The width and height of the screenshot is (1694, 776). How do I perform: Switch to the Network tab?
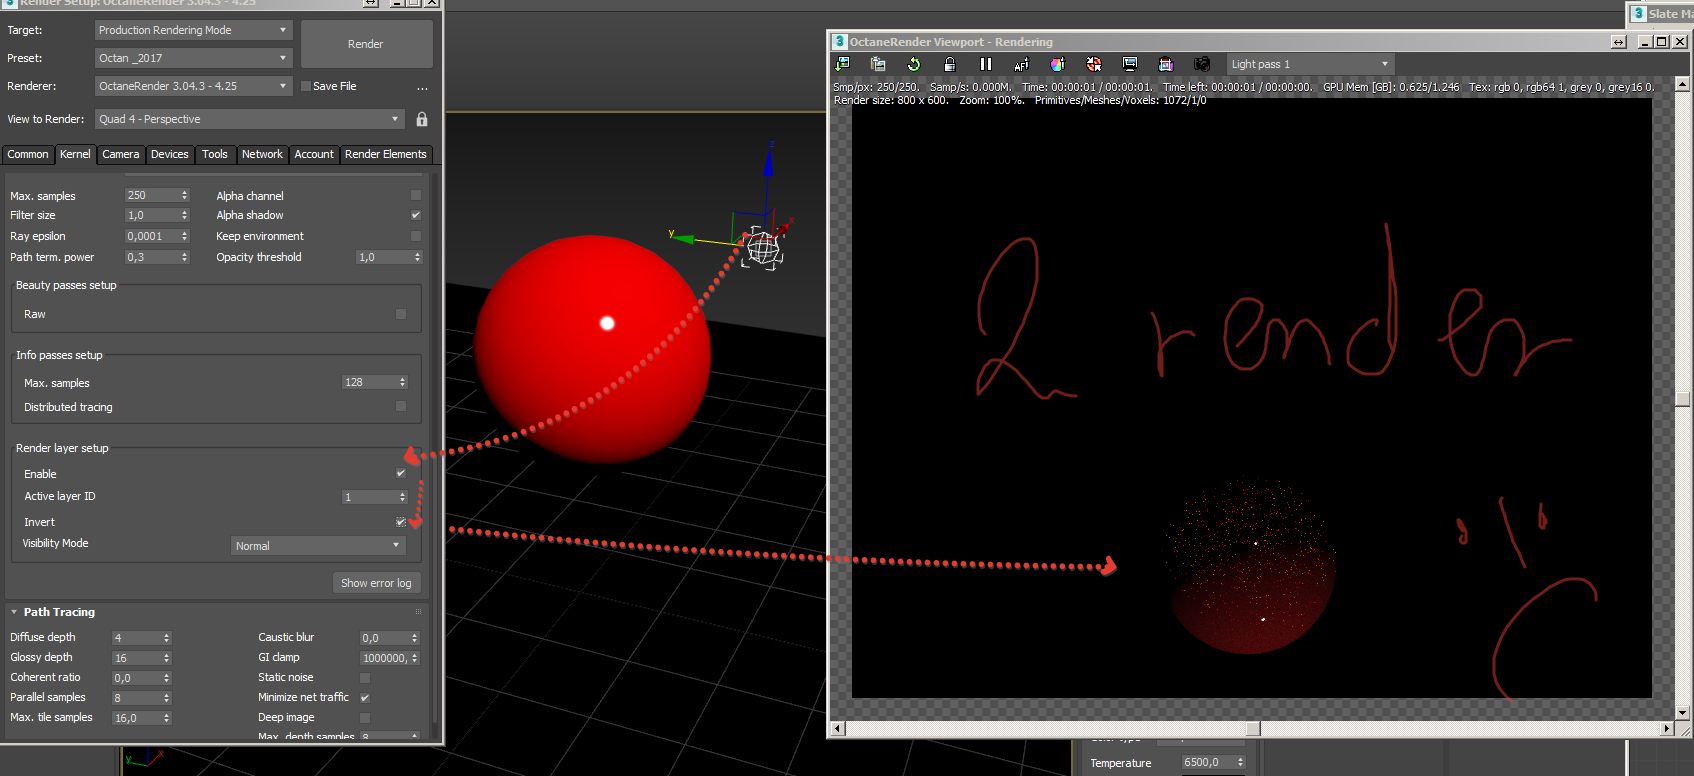point(262,154)
